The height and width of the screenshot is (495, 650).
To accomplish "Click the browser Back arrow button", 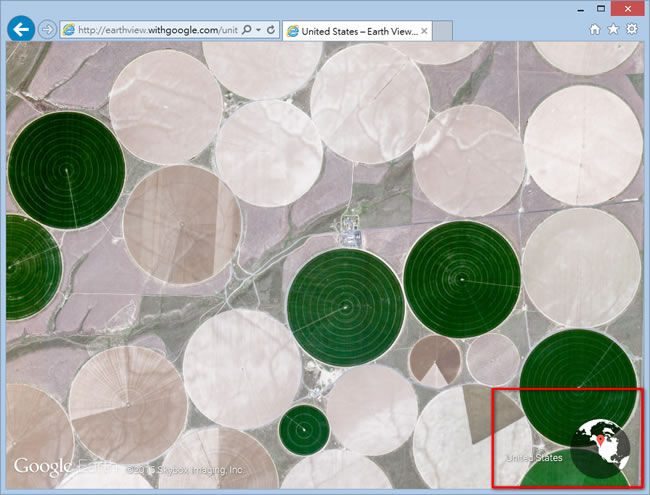I will pyautogui.click(x=21, y=29).
